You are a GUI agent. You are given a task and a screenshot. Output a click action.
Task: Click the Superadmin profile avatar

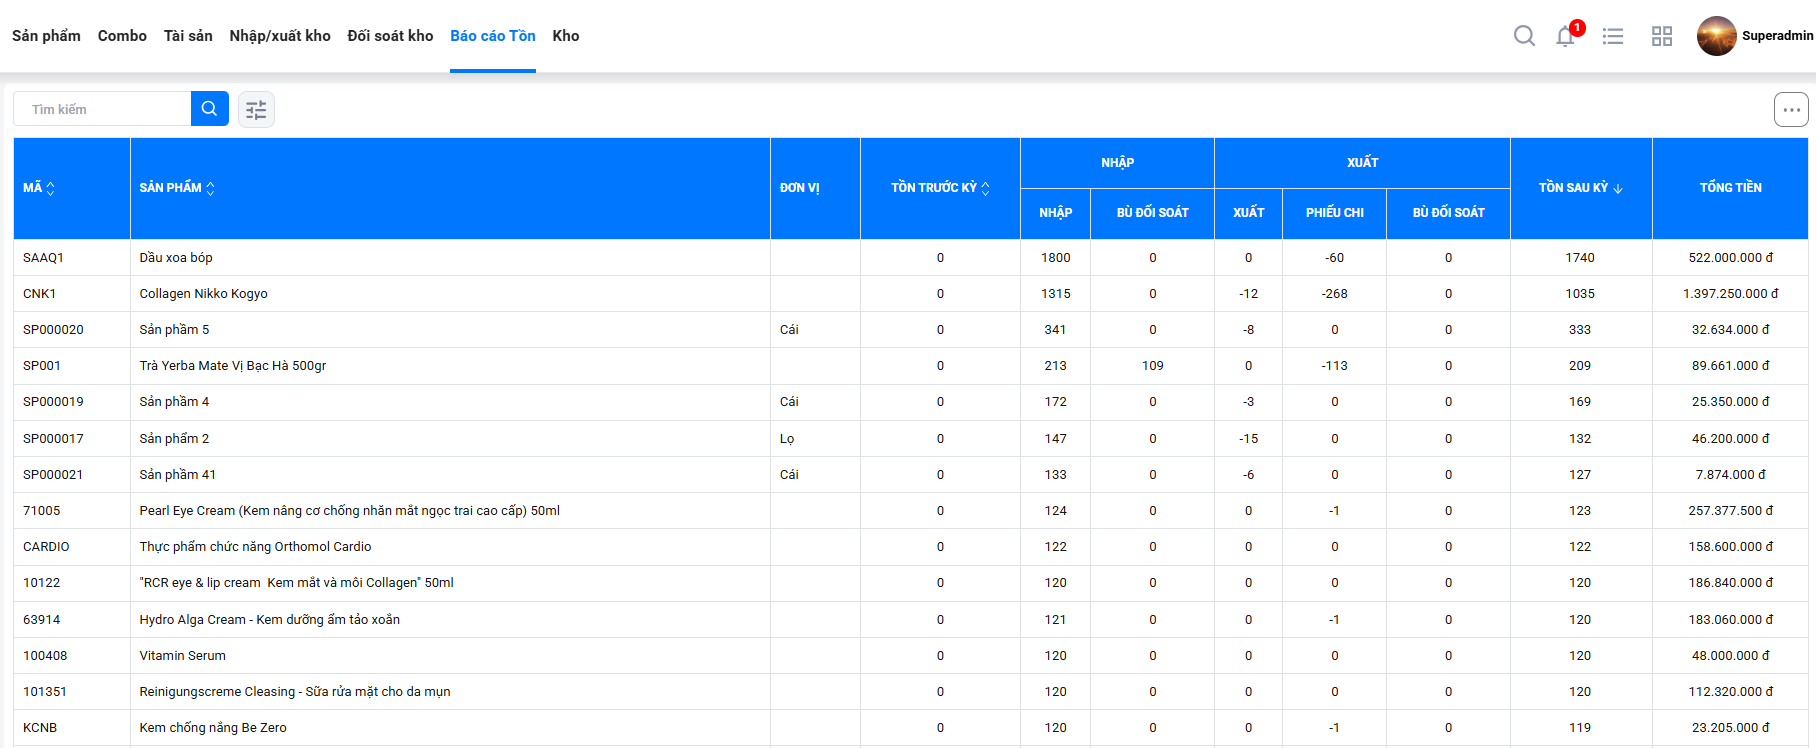(x=1716, y=36)
